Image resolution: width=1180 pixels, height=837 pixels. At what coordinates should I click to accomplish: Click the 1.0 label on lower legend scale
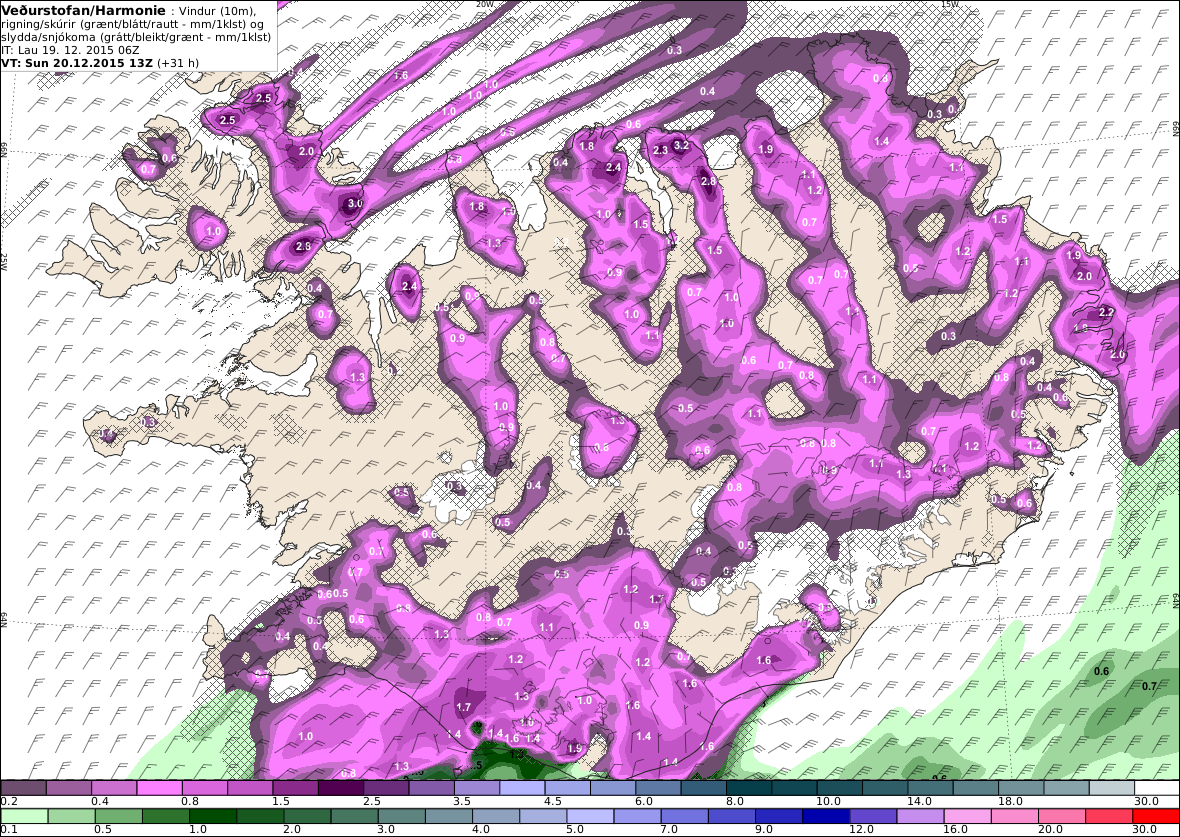click(x=198, y=829)
